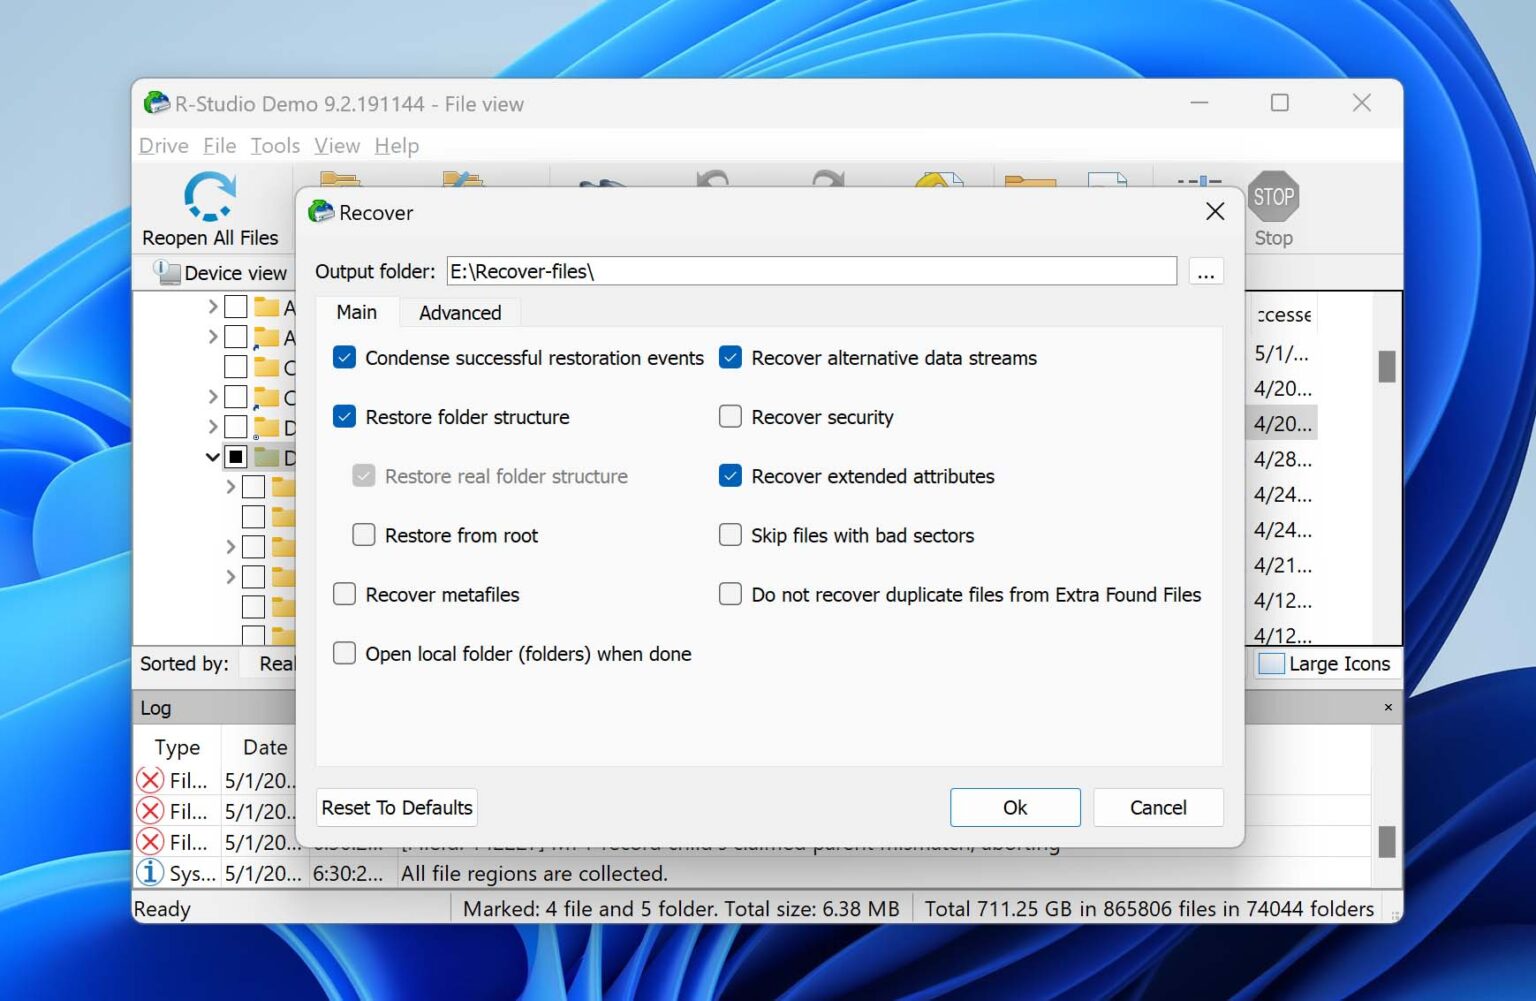Check Skip files with bad sectors
The image size is (1536, 1001).
(730, 535)
